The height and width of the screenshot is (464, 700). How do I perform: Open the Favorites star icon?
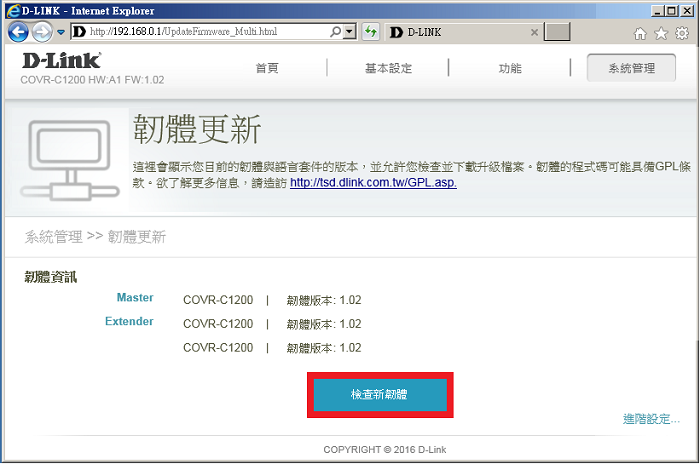pyautogui.click(x=660, y=33)
